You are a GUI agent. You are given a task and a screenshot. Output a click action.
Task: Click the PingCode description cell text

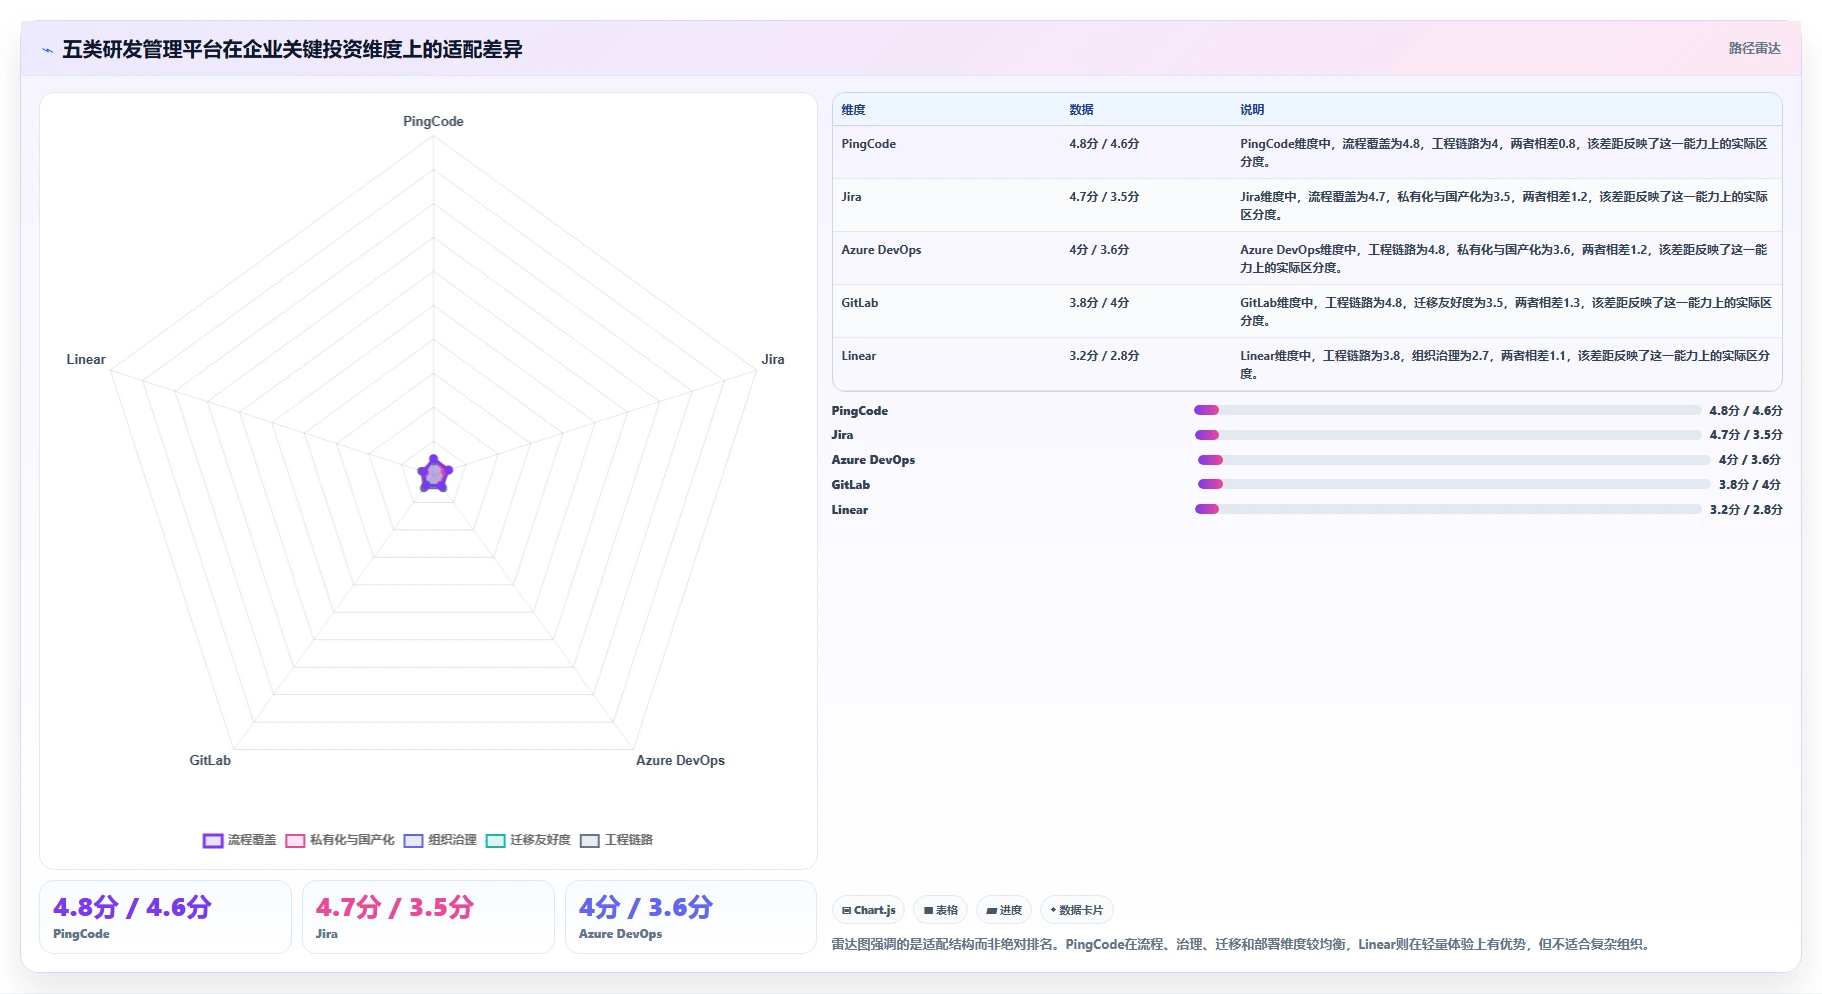click(1504, 153)
